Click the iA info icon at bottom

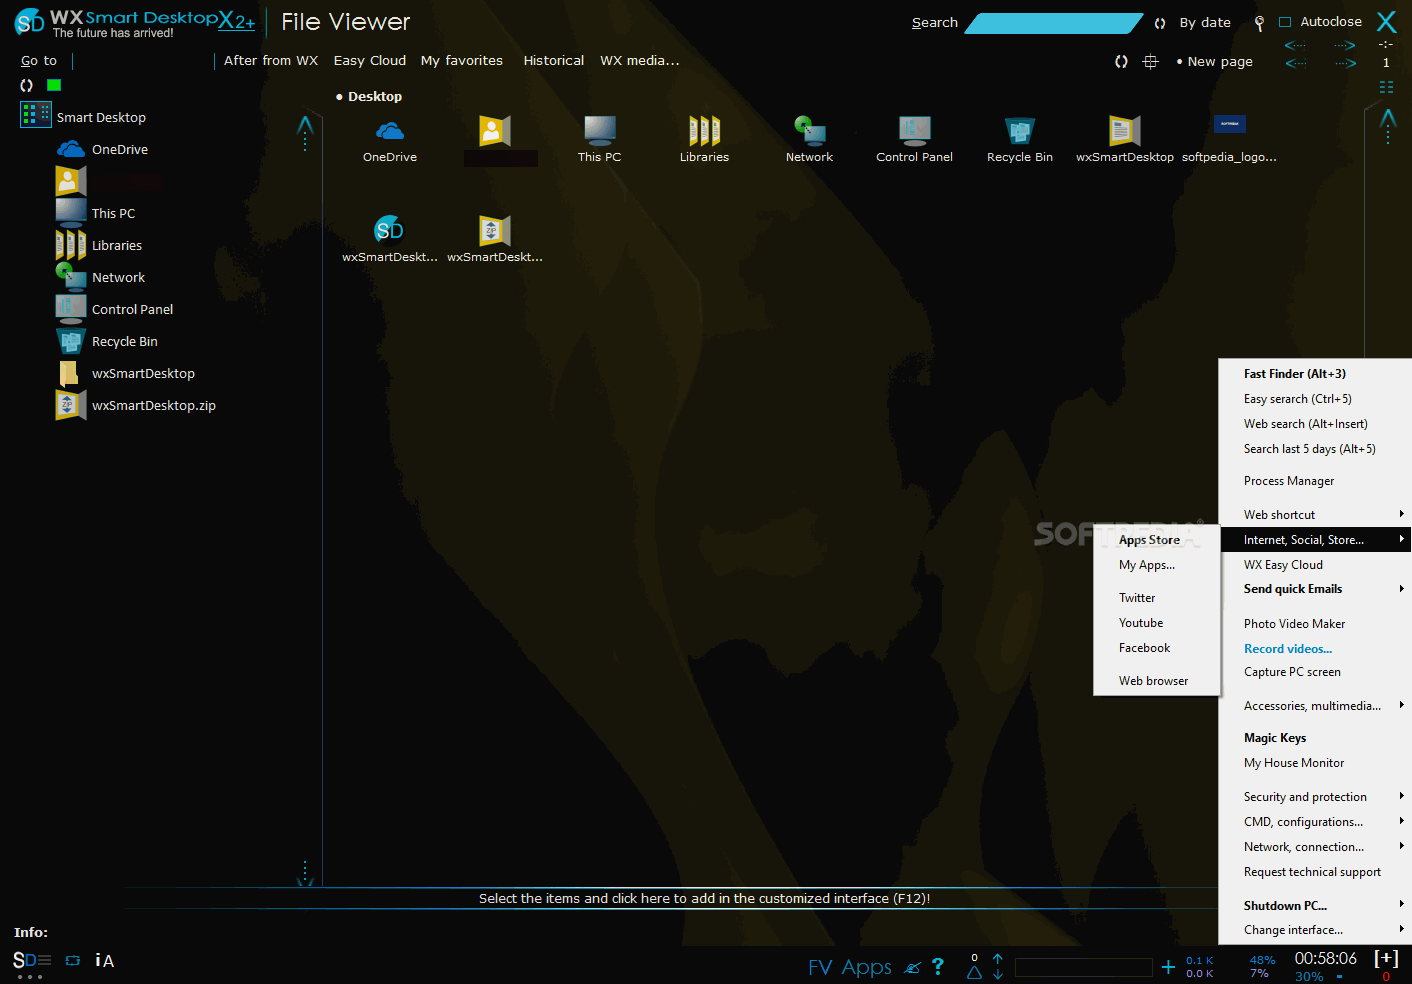[104, 961]
